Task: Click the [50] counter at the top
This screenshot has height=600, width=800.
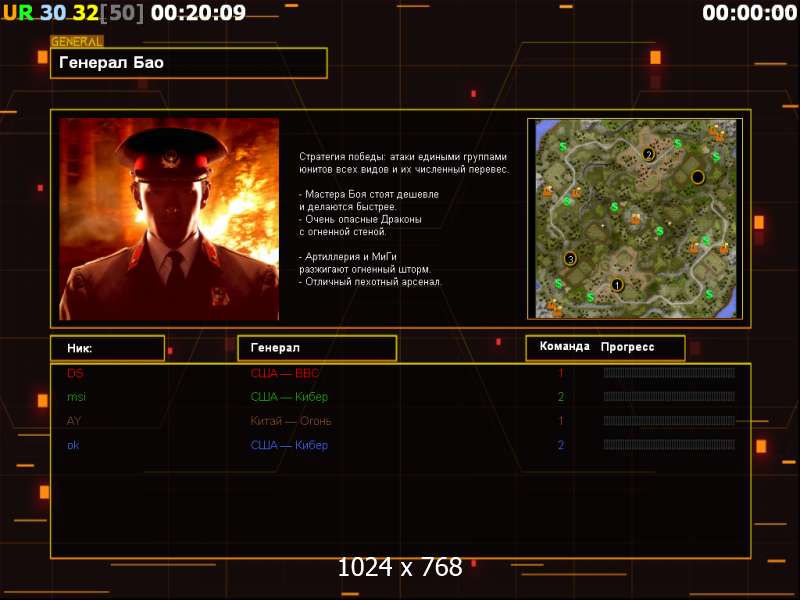Action: (122, 13)
